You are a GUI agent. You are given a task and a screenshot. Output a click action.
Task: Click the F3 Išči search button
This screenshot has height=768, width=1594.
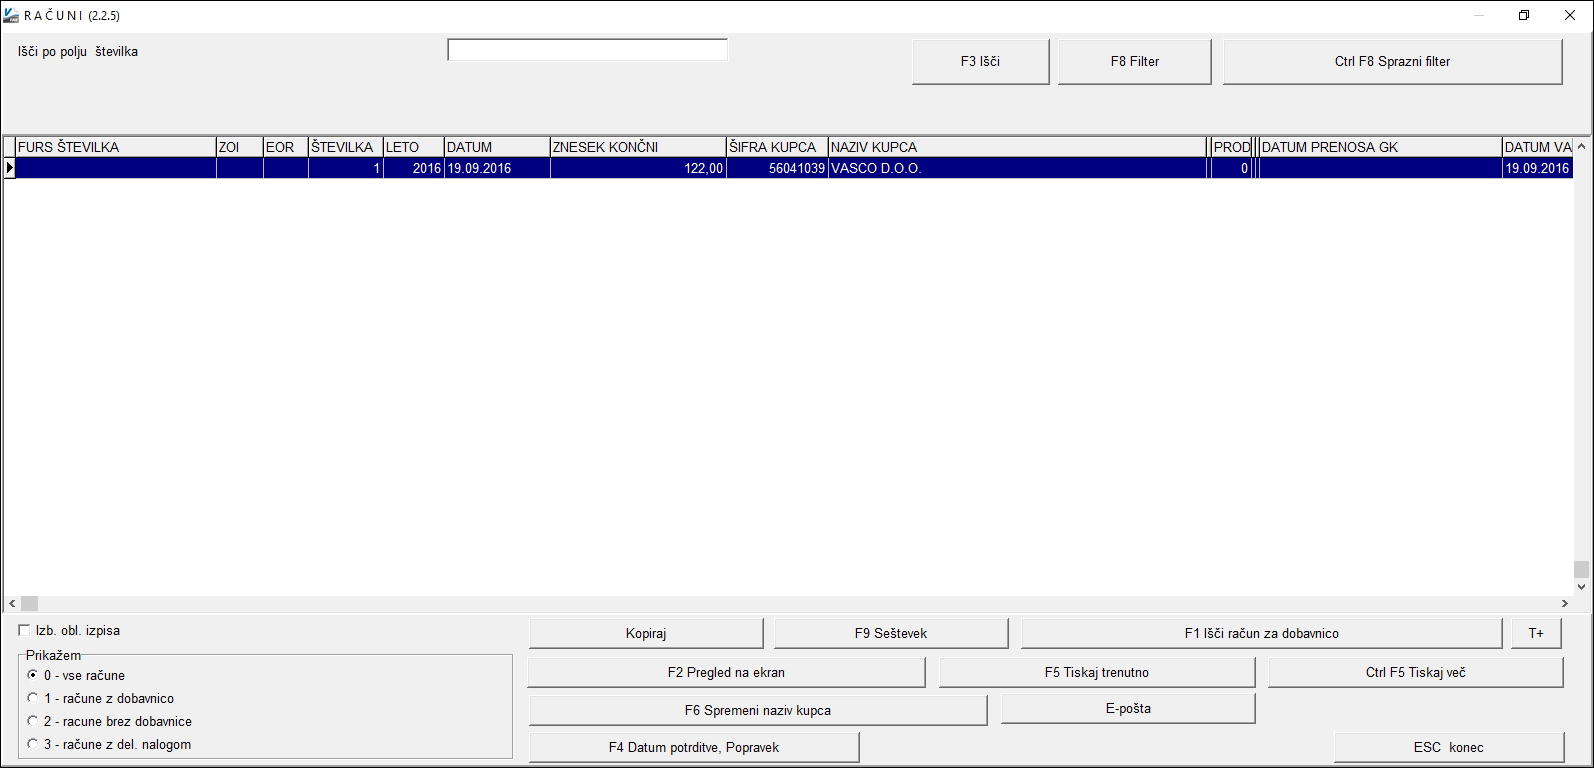tap(980, 61)
